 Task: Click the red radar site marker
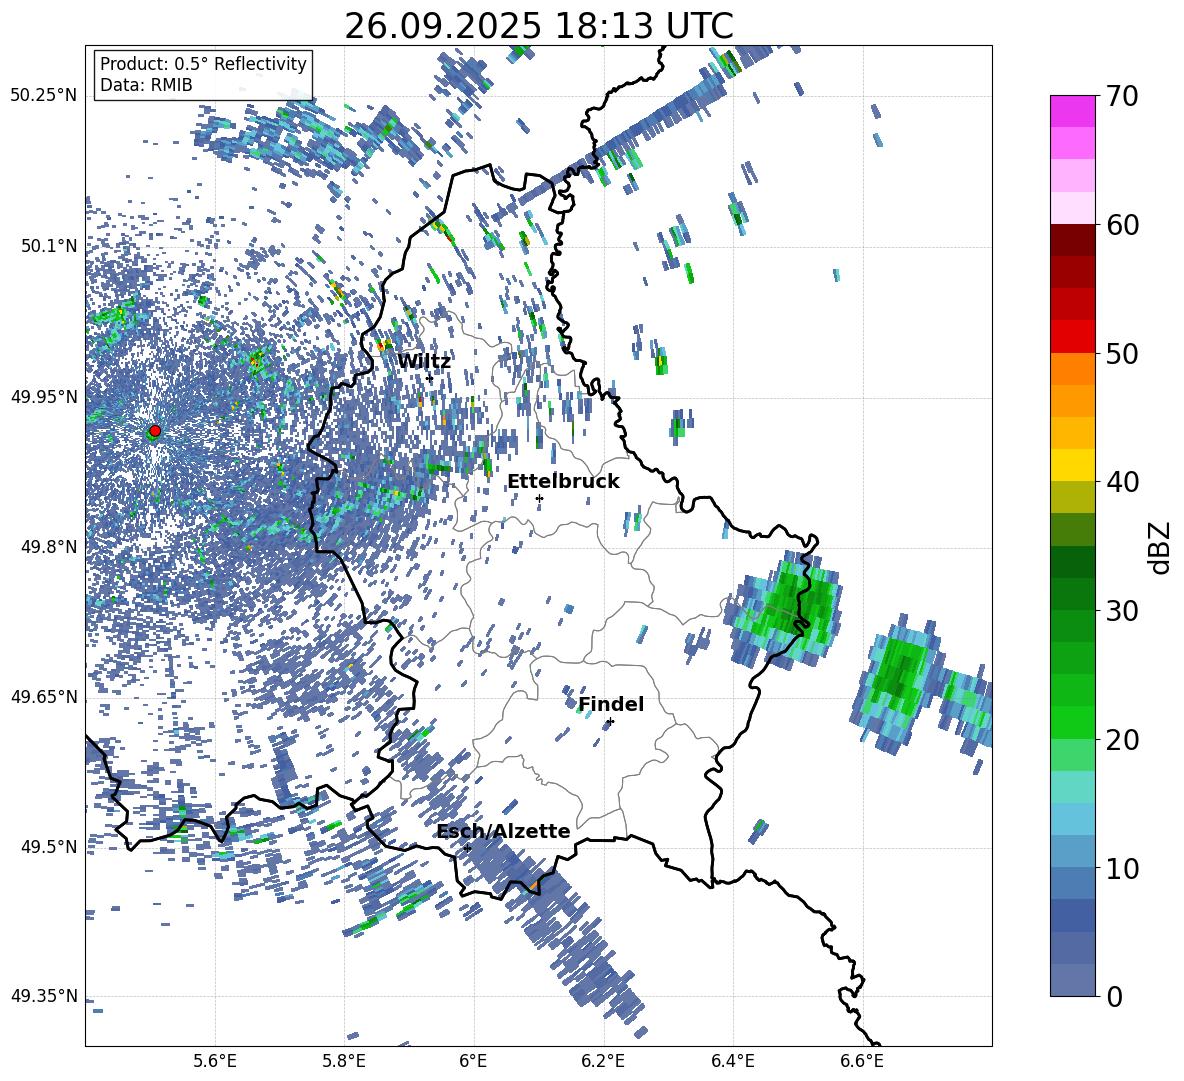click(x=155, y=430)
